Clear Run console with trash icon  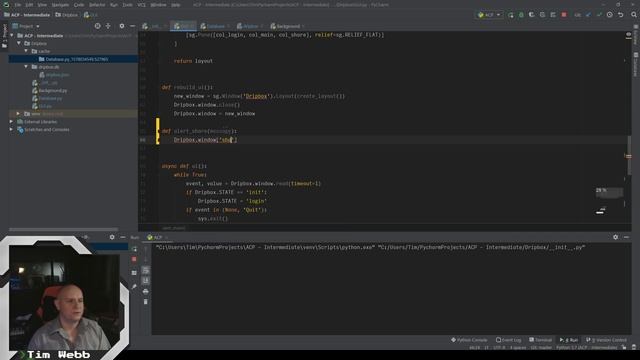[x=146, y=302]
